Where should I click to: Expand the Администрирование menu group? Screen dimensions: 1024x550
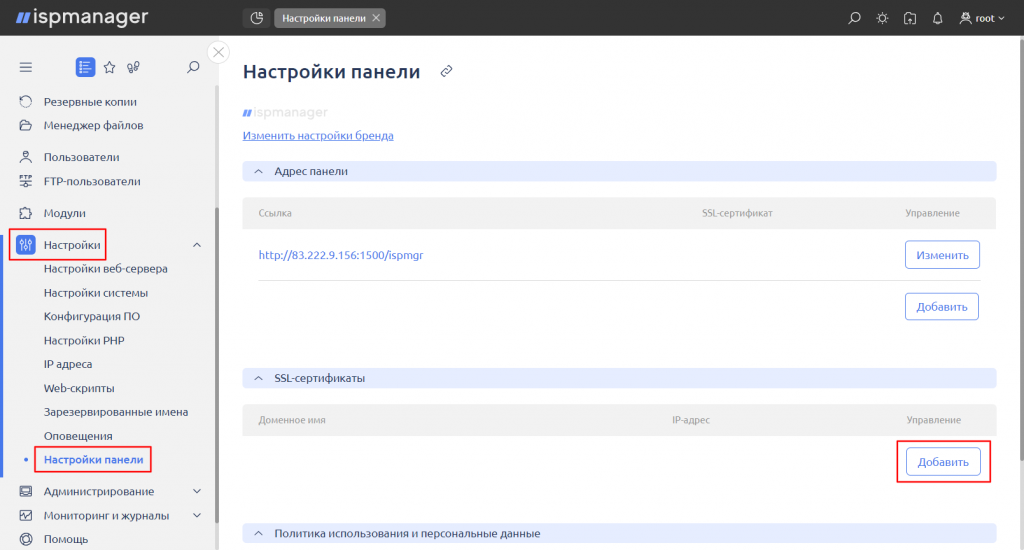pyautogui.click(x=197, y=491)
